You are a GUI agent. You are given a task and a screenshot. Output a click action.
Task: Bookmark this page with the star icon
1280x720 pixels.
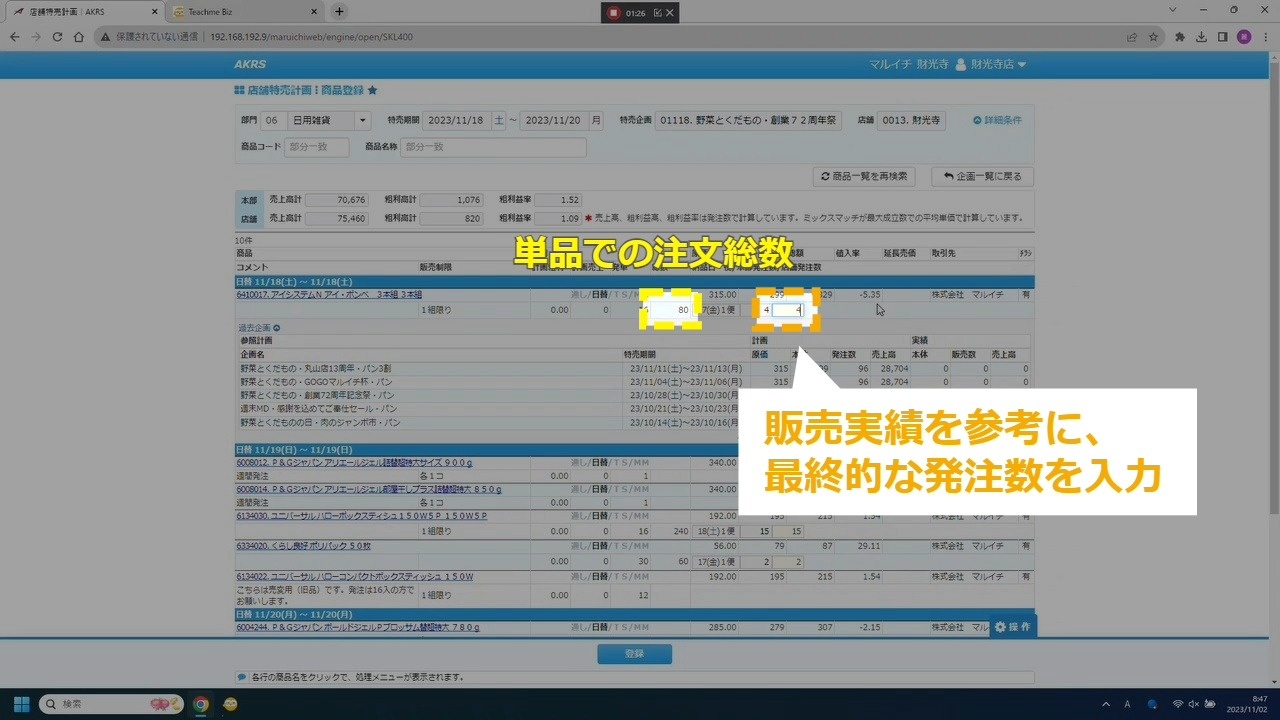[x=1153, y=37]
